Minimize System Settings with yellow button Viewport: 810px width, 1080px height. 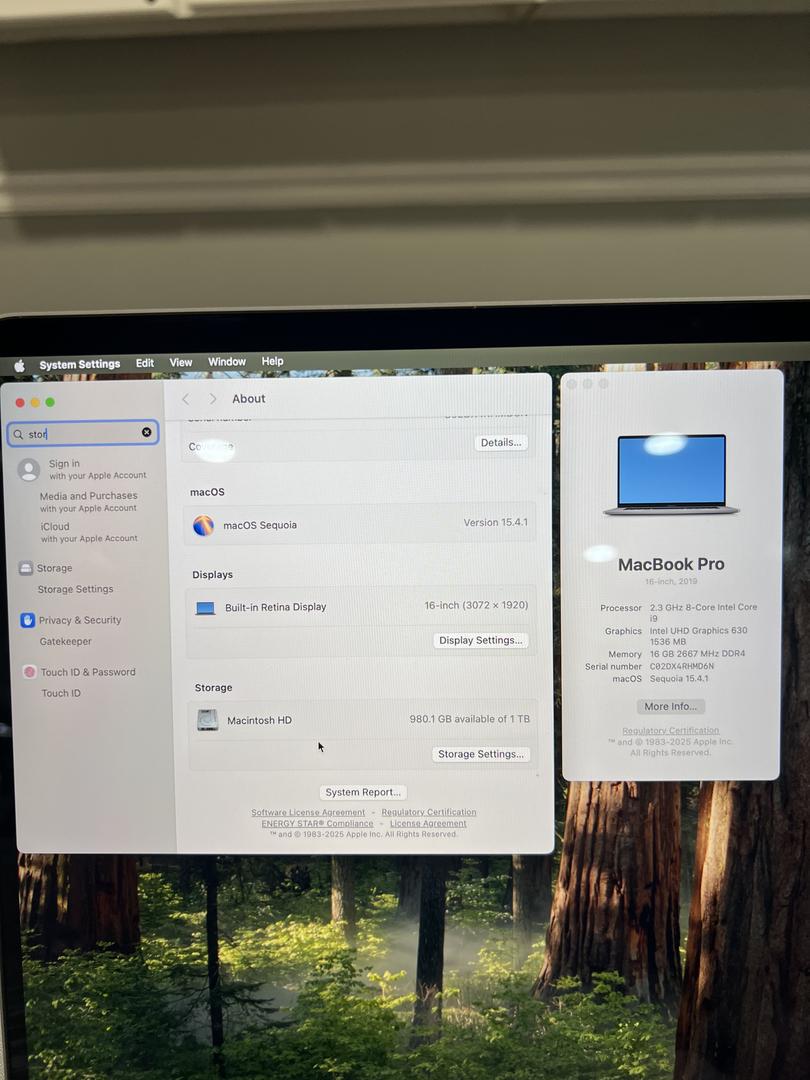[x=35, y=402]
